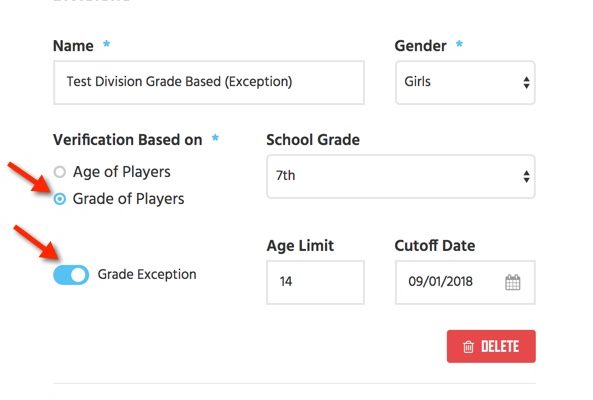Click into the division Name text field
Screen dimensions: 593x400
click(209, 82)
